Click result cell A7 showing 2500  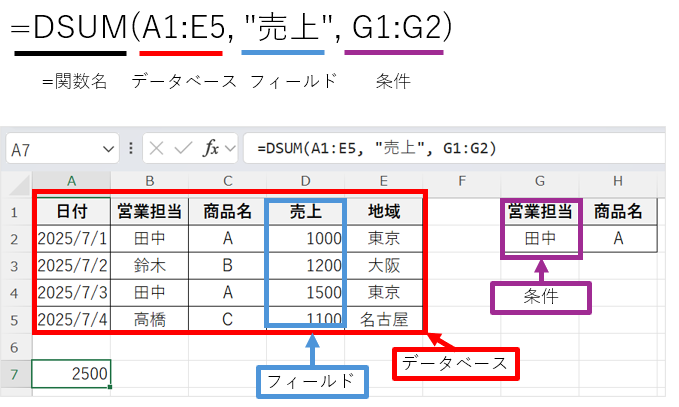point(71,374)
